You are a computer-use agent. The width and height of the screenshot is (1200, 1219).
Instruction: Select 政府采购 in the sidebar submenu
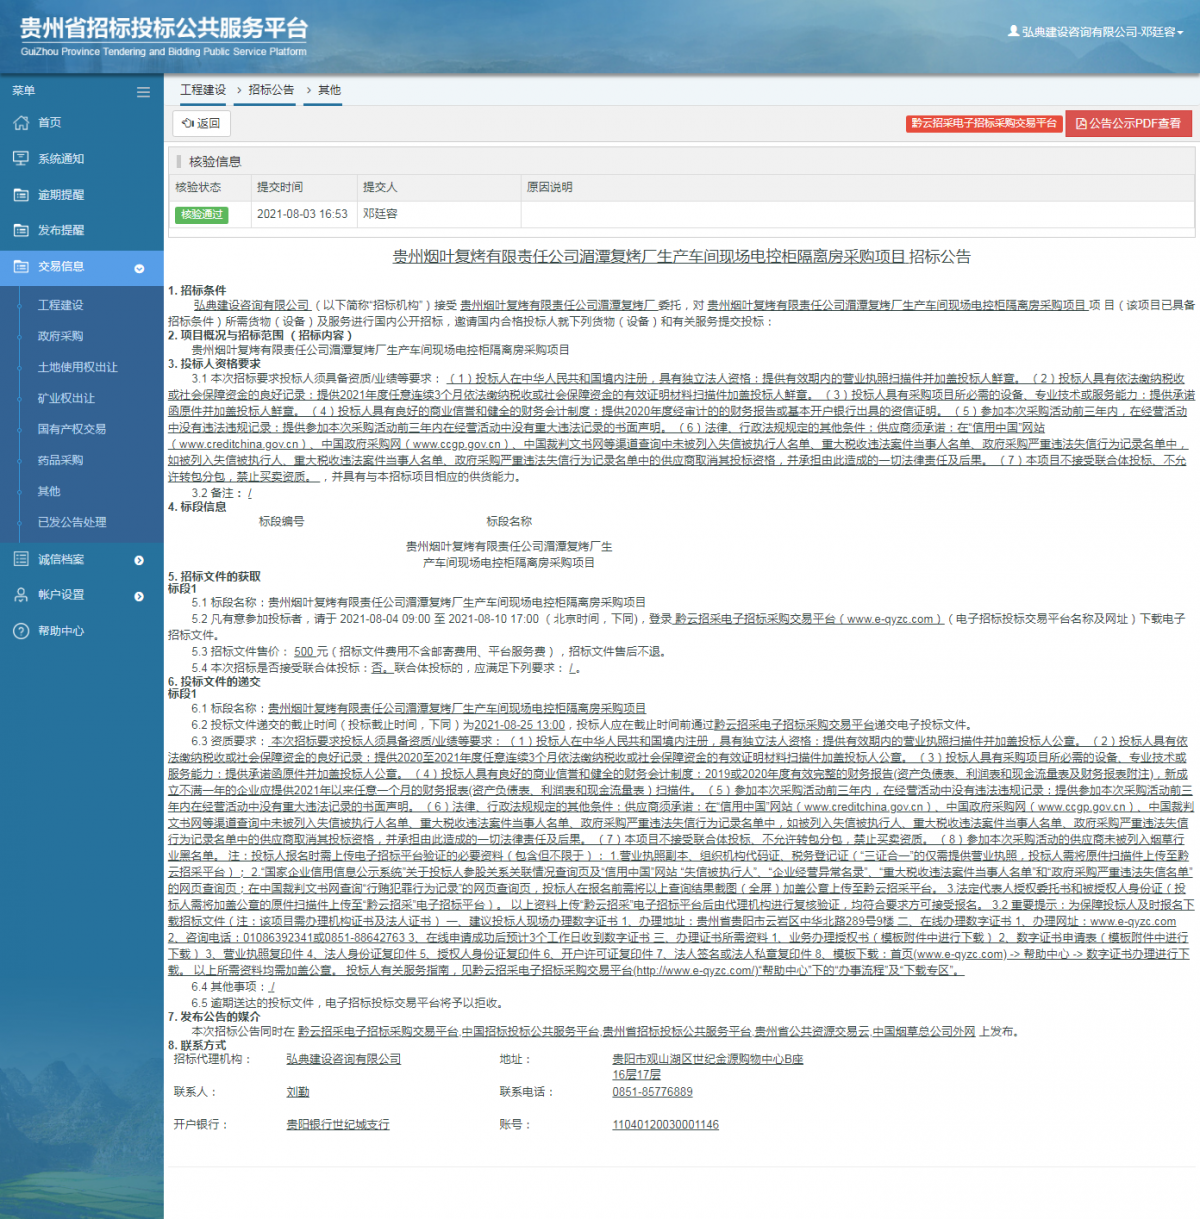60,336
